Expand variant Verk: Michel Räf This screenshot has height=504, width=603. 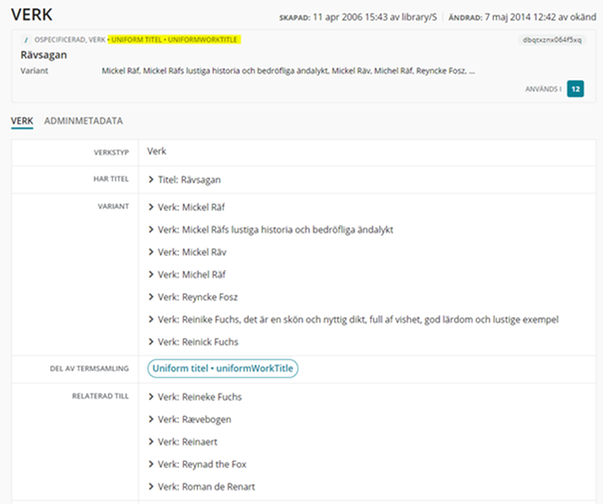pyautogui.click(x=150, y=275)
